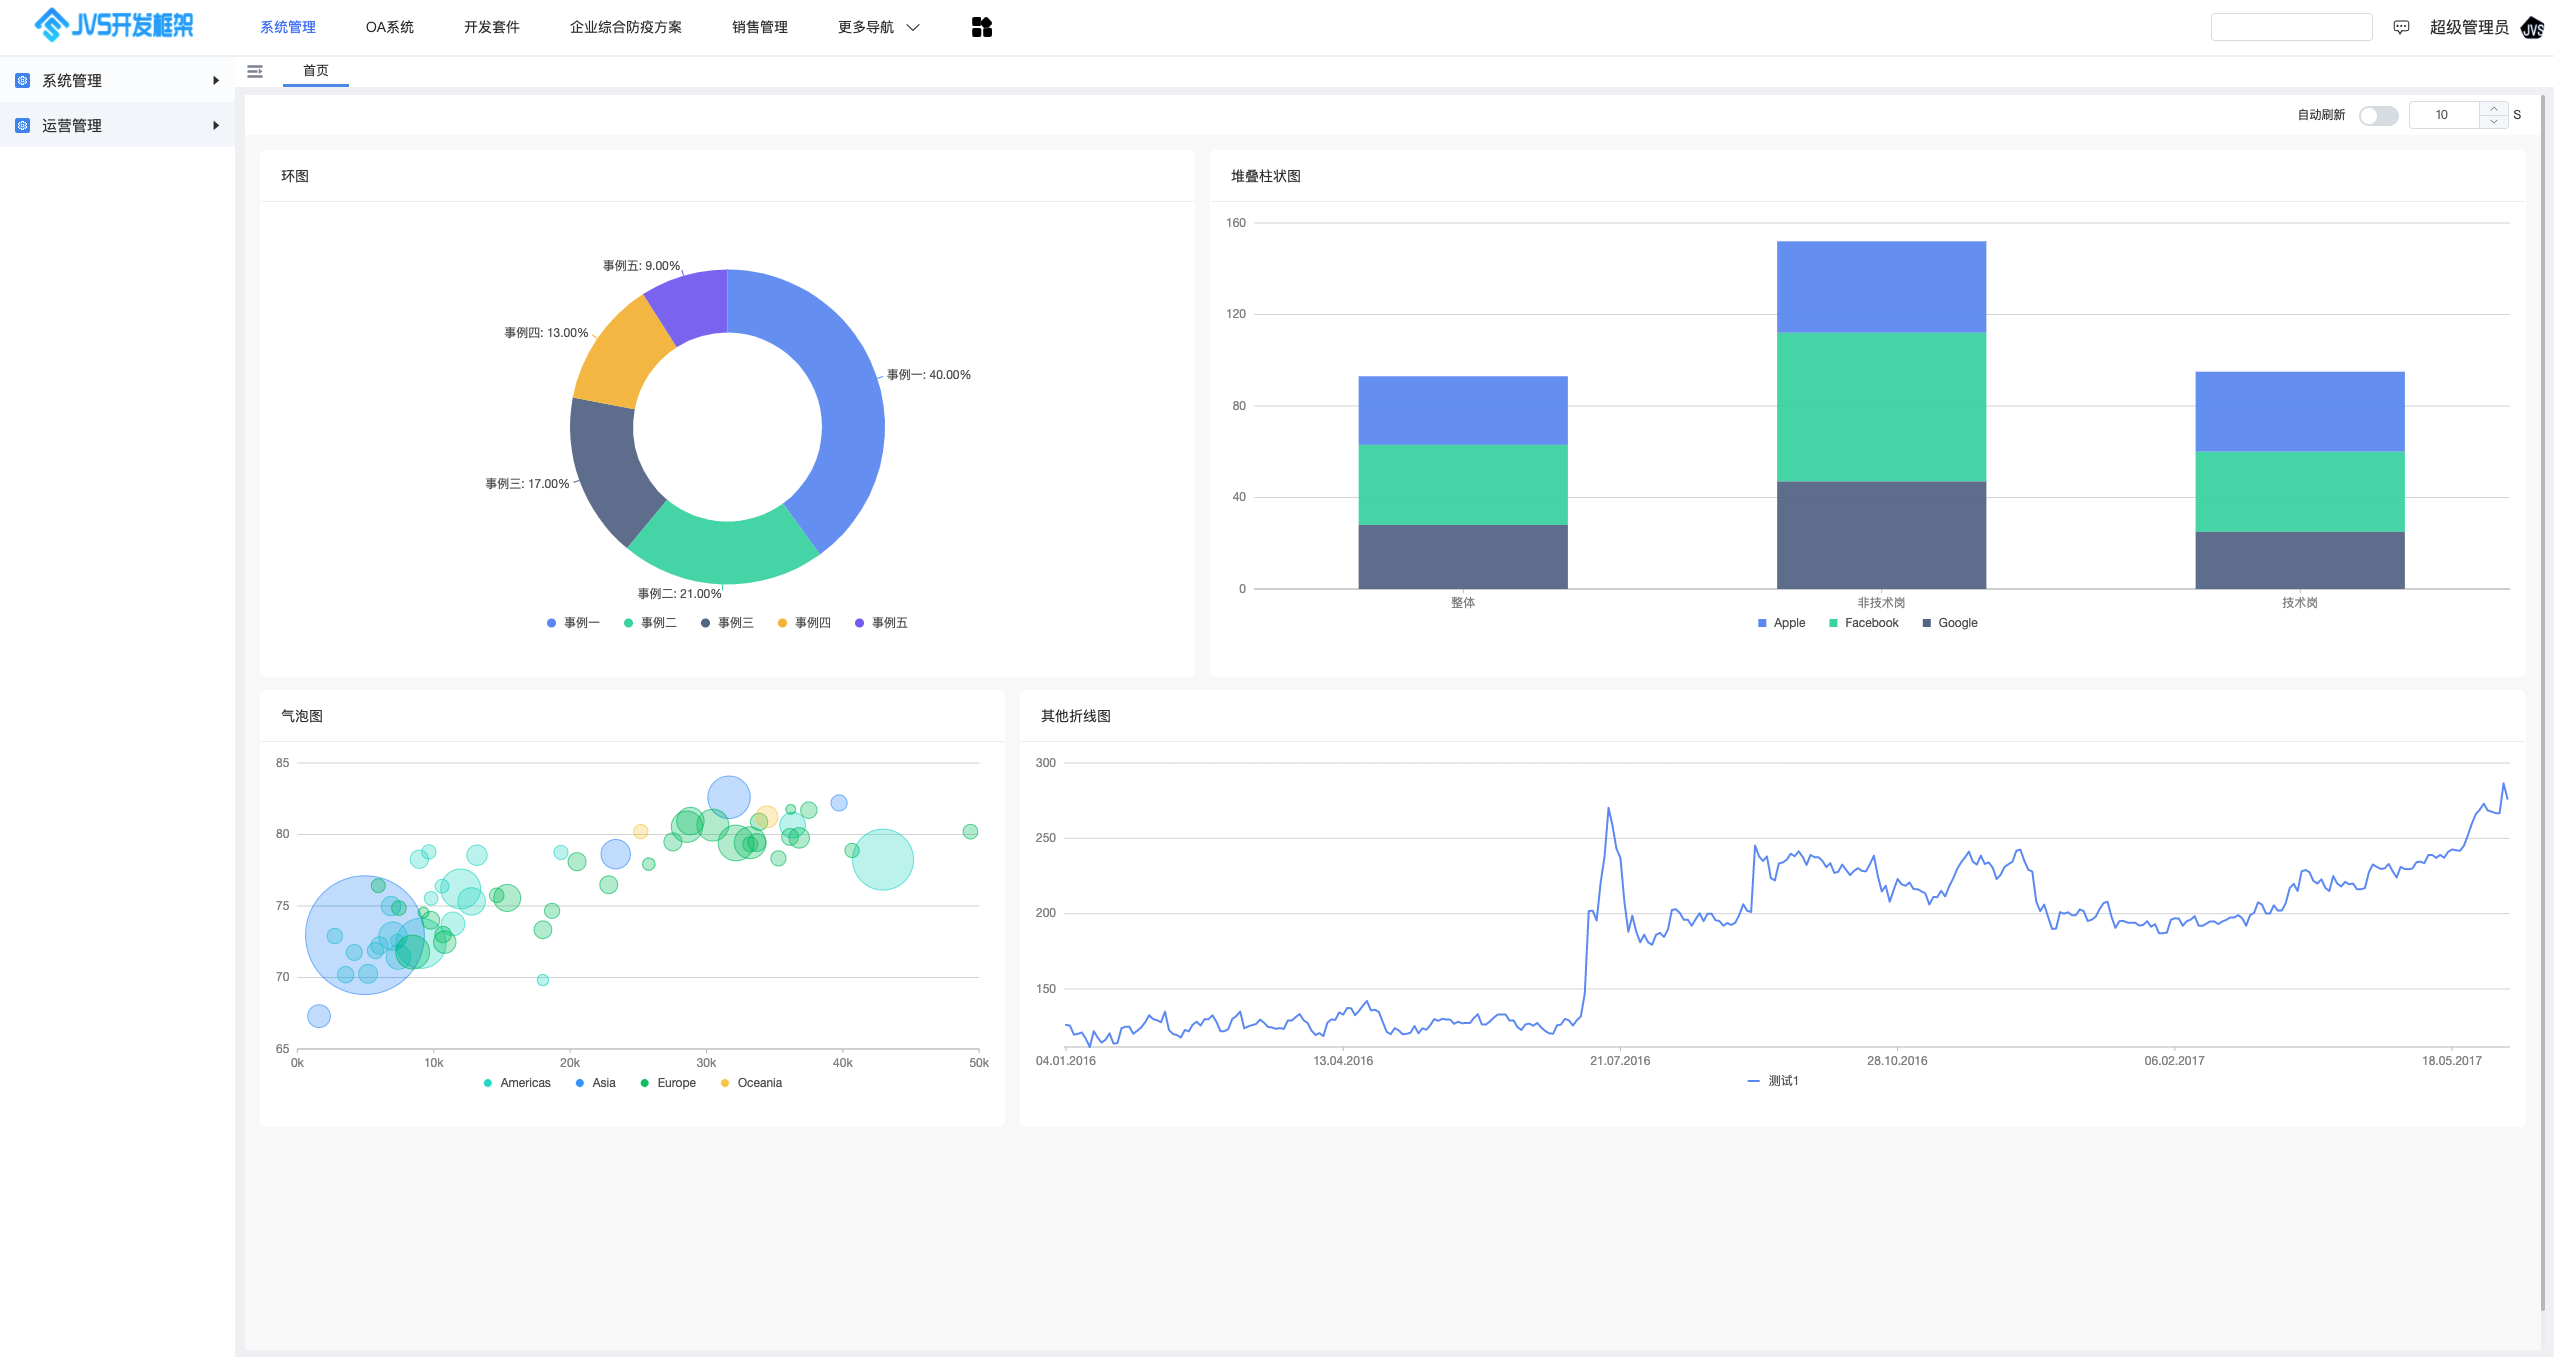This screenshot has height=1357, width=2554.
Task: Open the app grid icon
Action: click(x=981, y=27)
